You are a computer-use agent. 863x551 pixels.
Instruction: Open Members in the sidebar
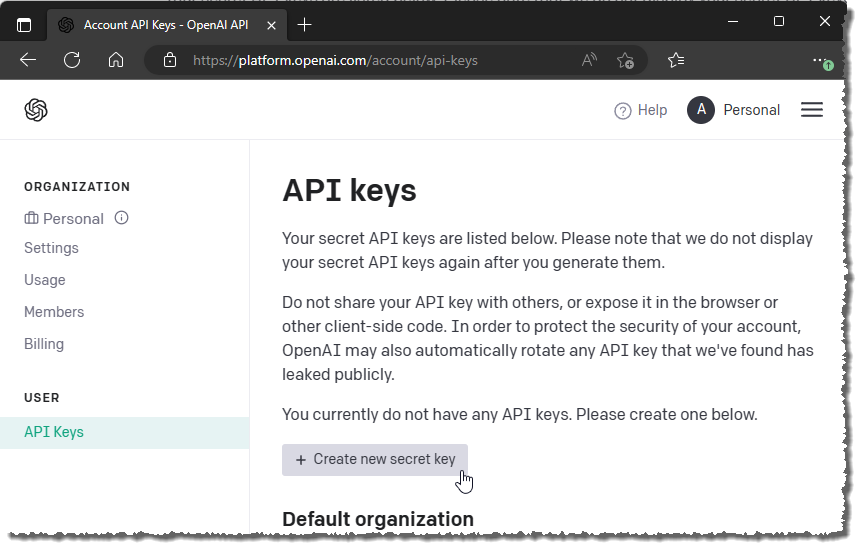pyautogui.click(x=54, y=312)
